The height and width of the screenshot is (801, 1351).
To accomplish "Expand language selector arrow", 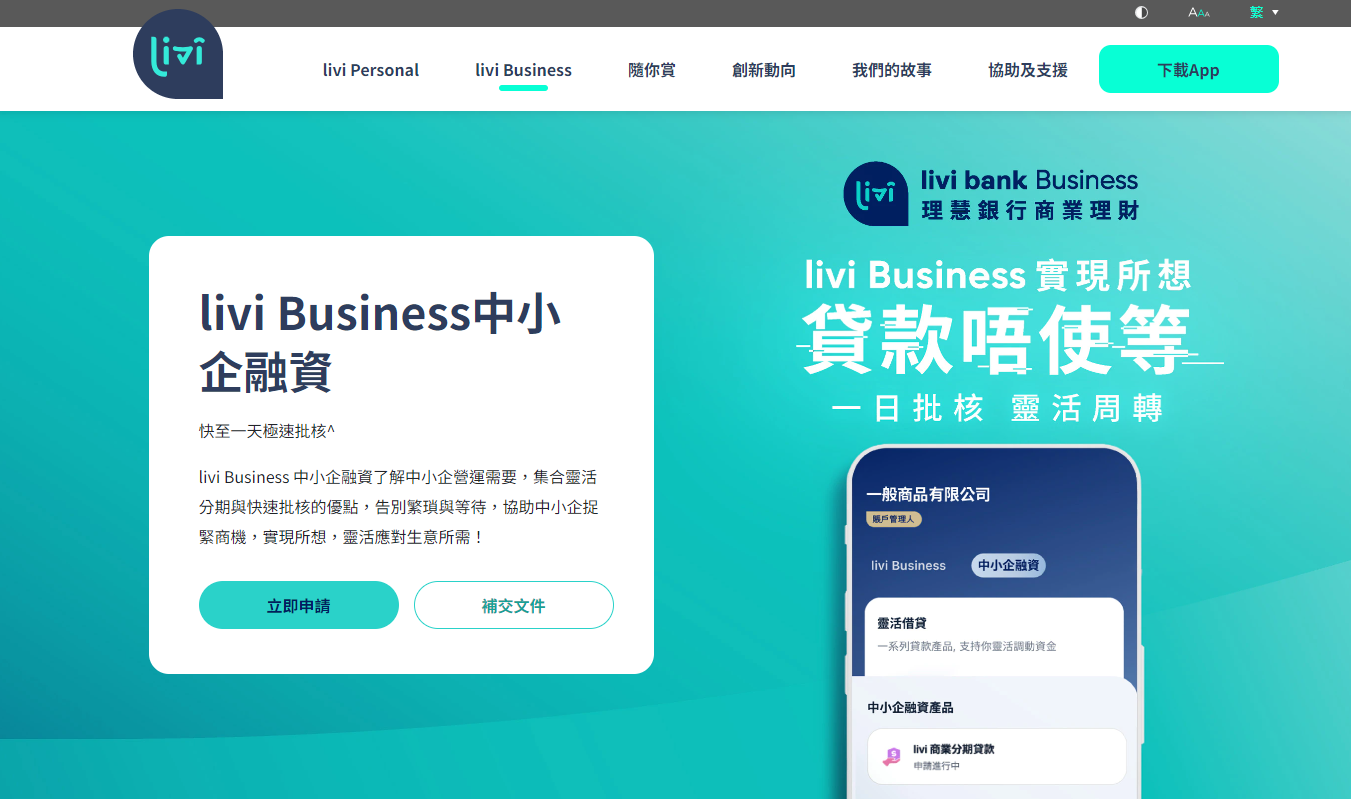I will 1275,13.
